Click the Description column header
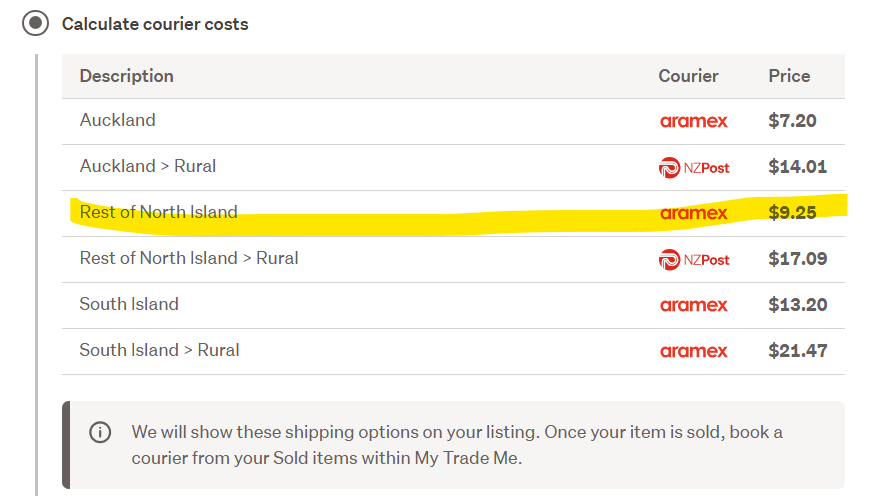 126,76
